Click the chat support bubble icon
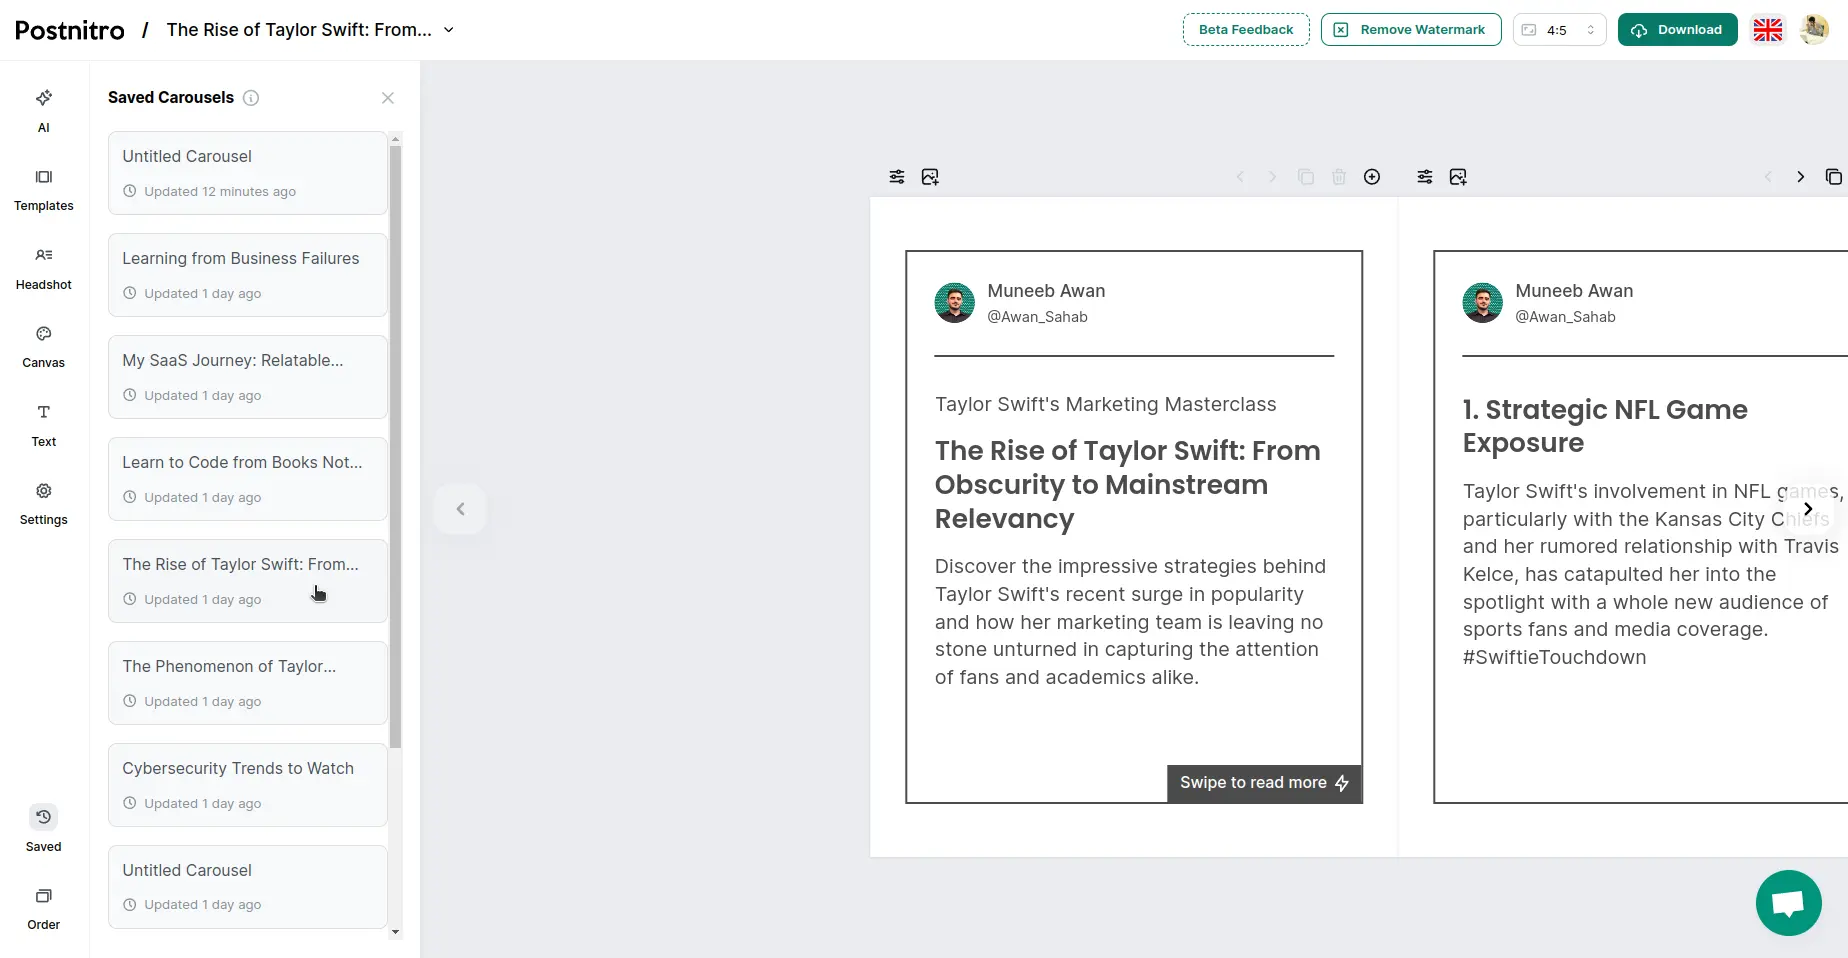Viewport: 1848px width, 958px height. click(x=1788, y=903)
